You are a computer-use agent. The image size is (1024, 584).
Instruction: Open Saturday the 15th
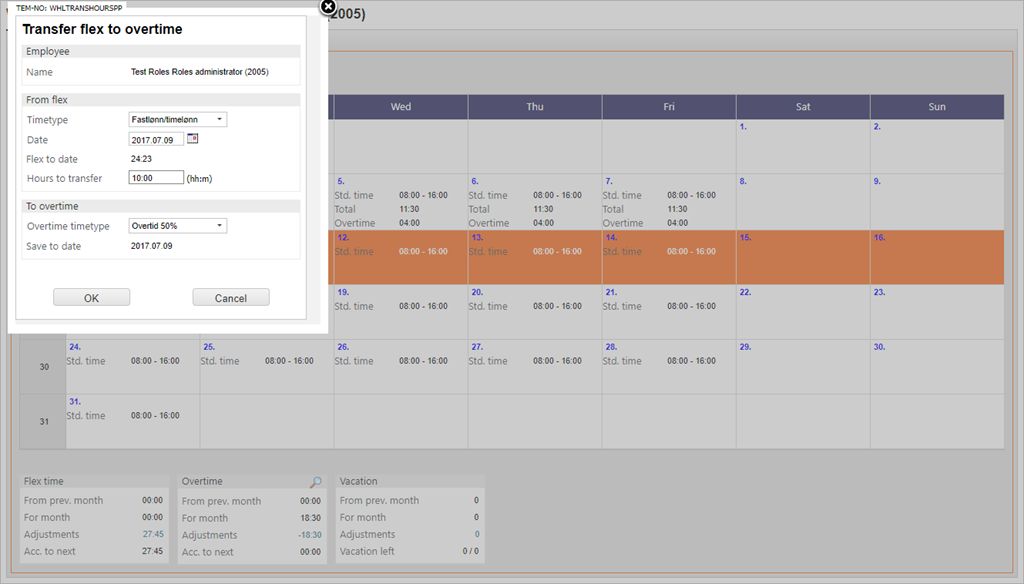745,238
